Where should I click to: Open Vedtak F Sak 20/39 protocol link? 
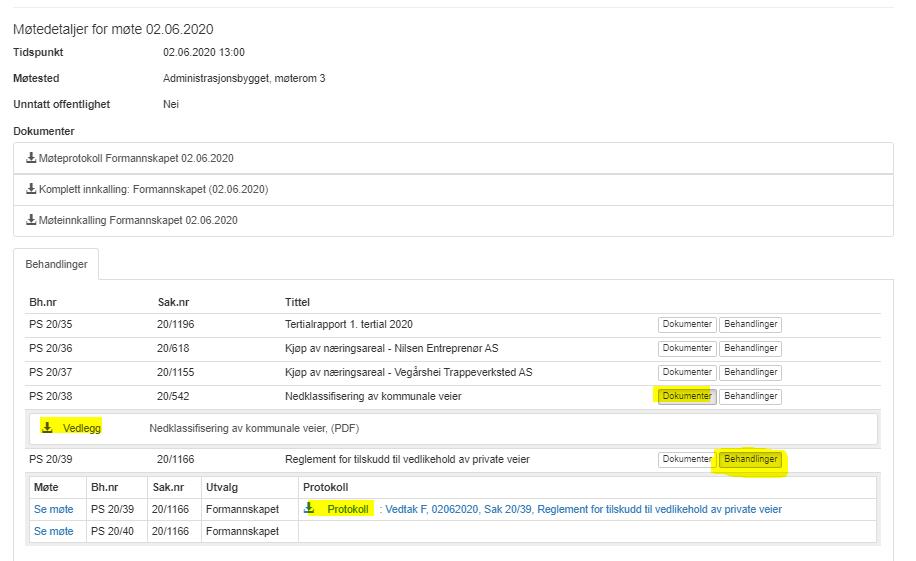click(x=580, y=509)
